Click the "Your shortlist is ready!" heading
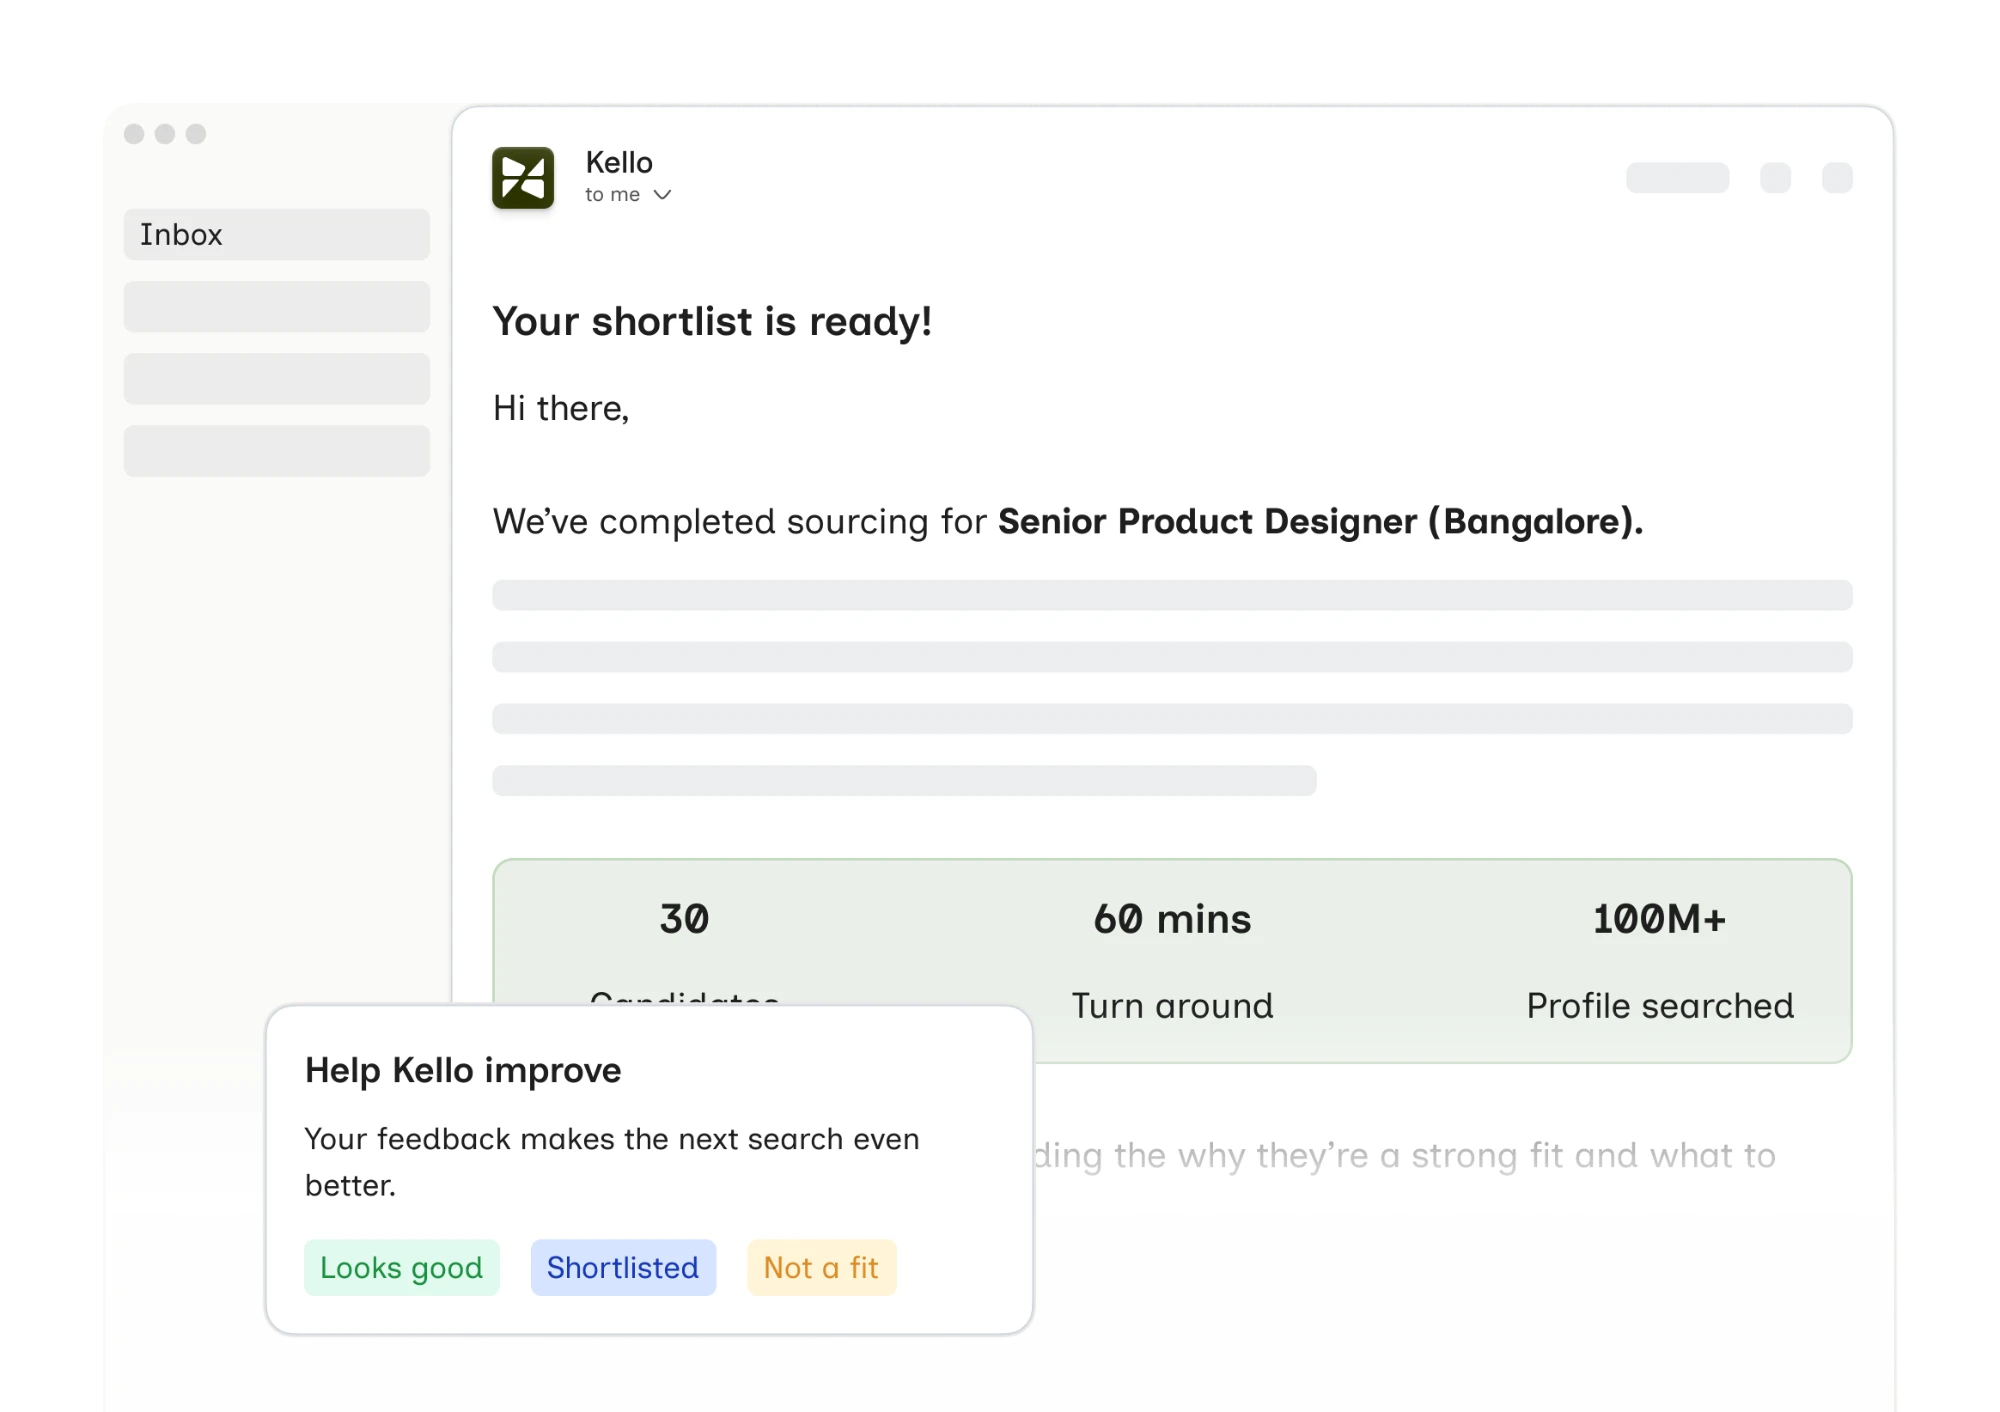 [712, 322]
